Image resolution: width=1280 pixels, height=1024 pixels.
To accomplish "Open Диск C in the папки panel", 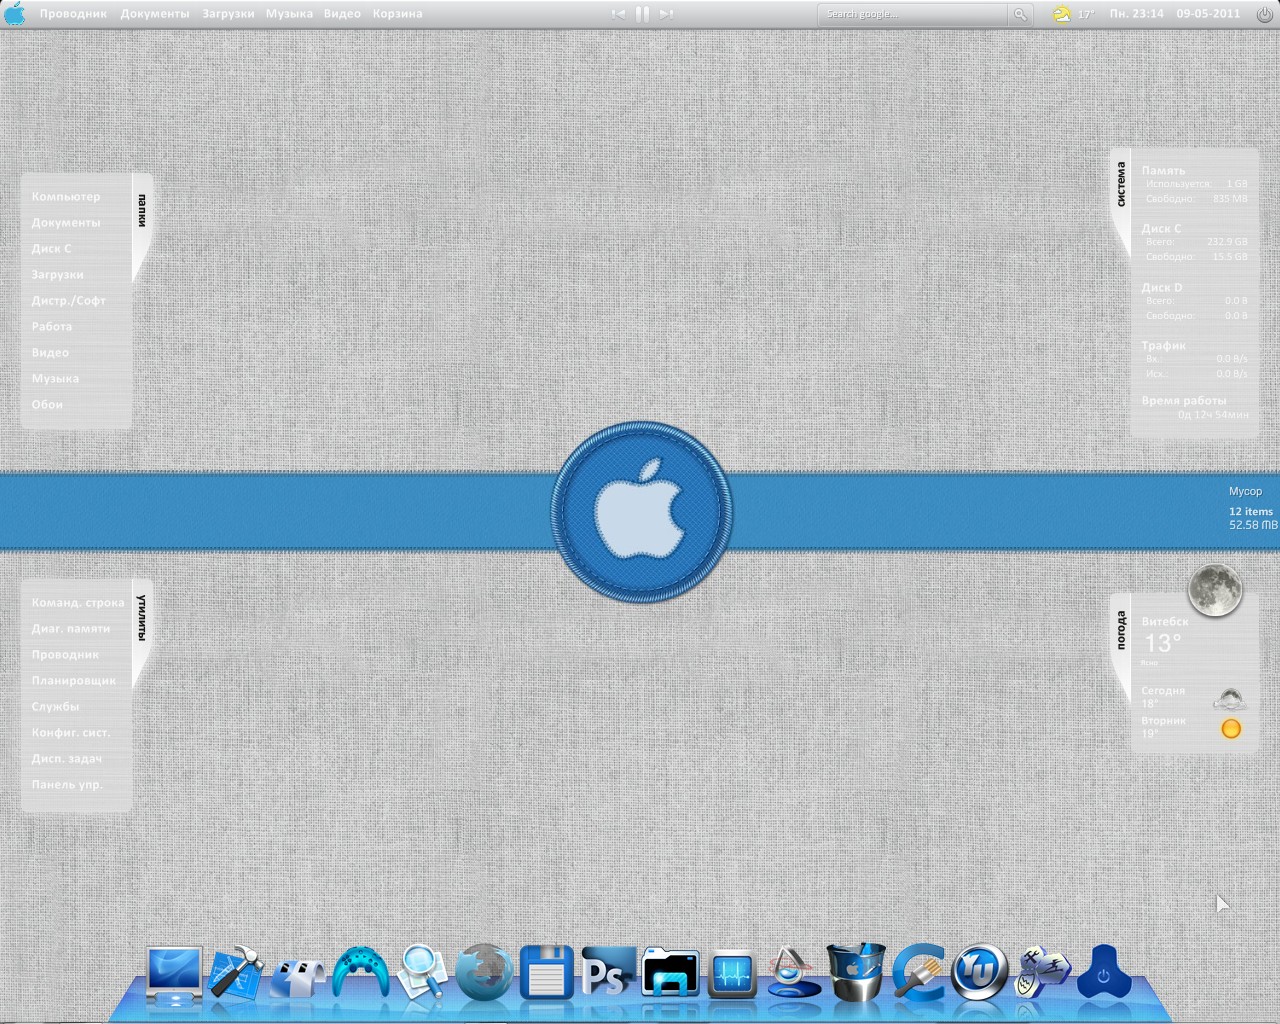I will coord(51,249).
